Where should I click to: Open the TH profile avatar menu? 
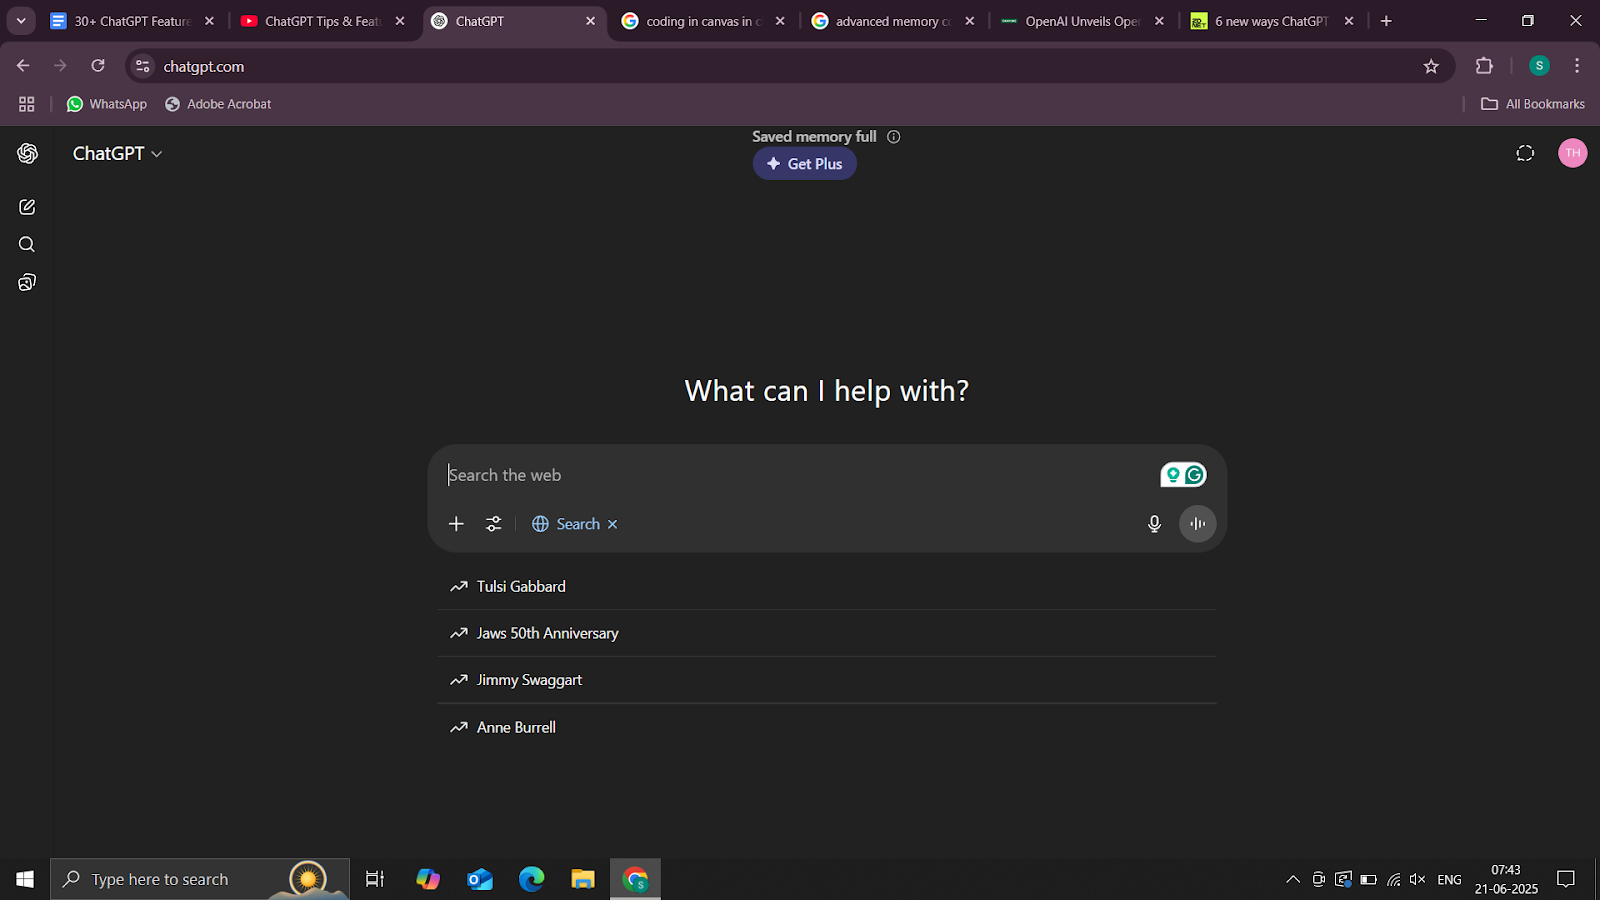point(1573,153)
